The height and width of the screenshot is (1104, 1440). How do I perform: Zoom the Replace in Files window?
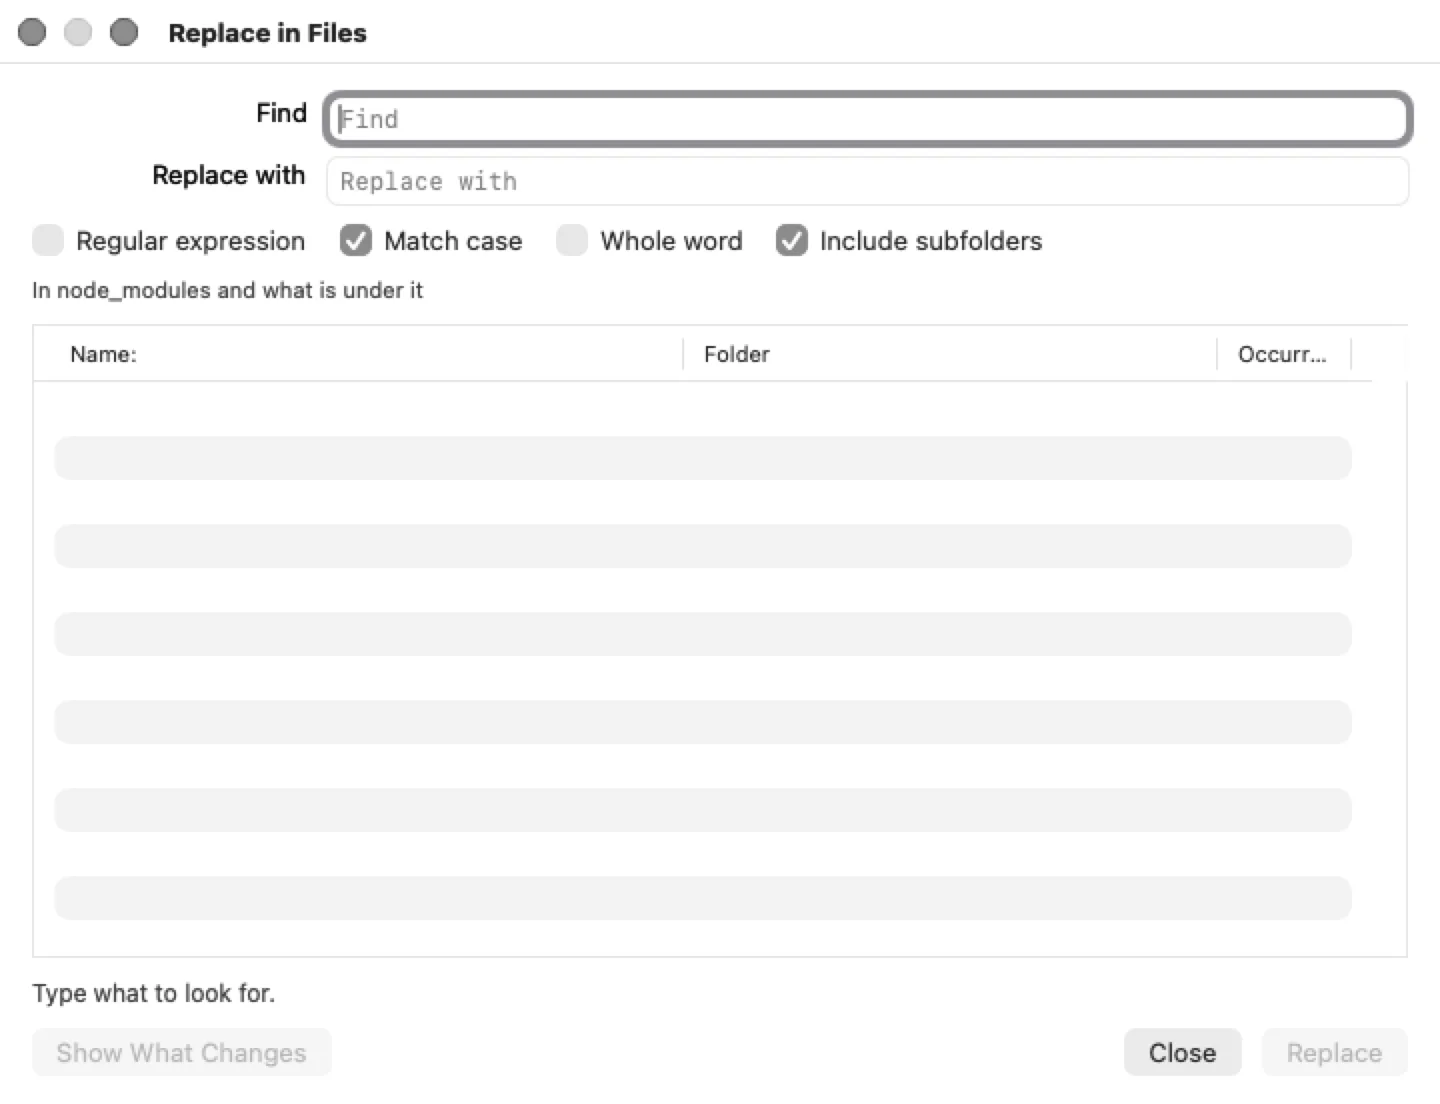124,33
